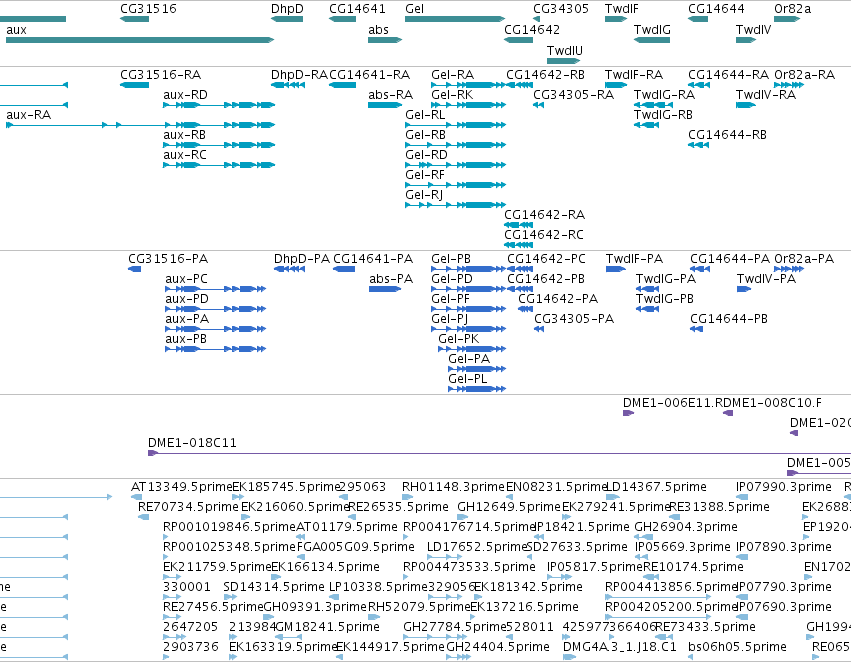Click the Gel-RB transcript
The height and width of the screenshot is (662, 851).
click(x=455, y=145)
